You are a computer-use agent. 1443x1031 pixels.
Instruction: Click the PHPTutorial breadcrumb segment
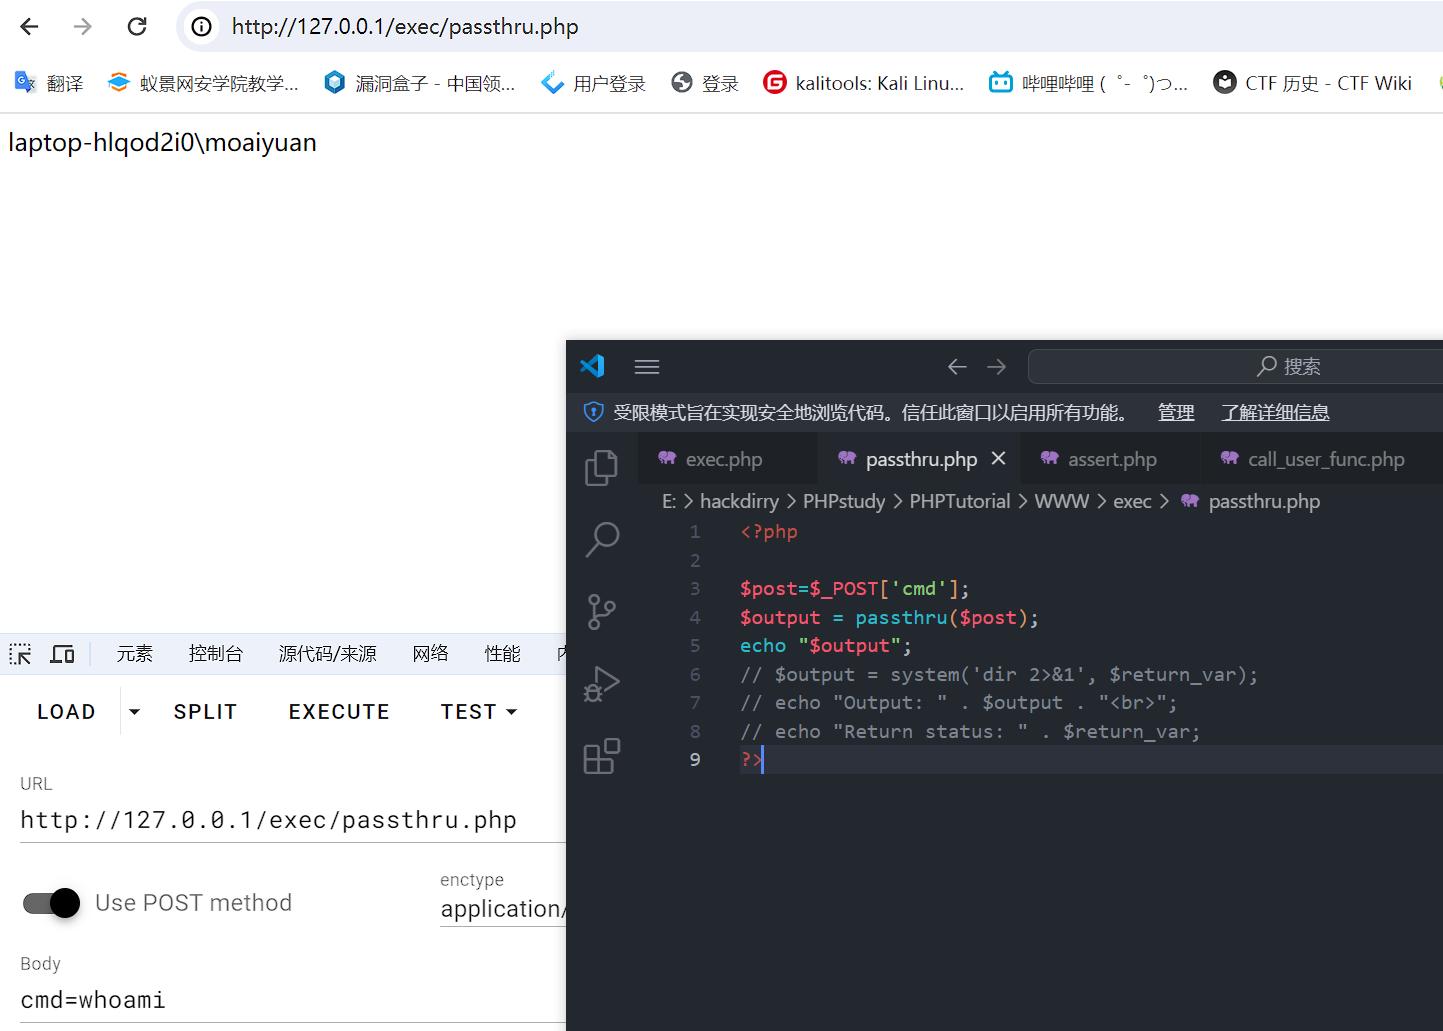[960, 501]
